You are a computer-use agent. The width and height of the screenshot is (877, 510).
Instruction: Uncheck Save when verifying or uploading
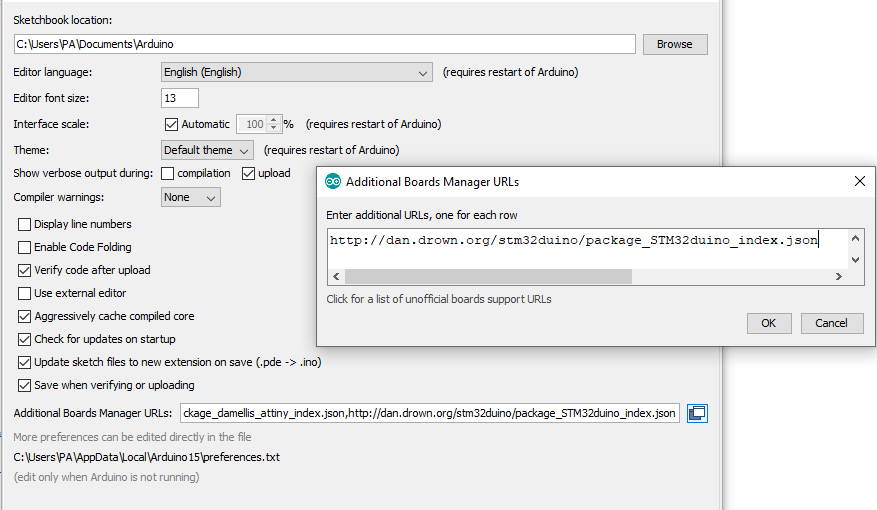[24, 385]
